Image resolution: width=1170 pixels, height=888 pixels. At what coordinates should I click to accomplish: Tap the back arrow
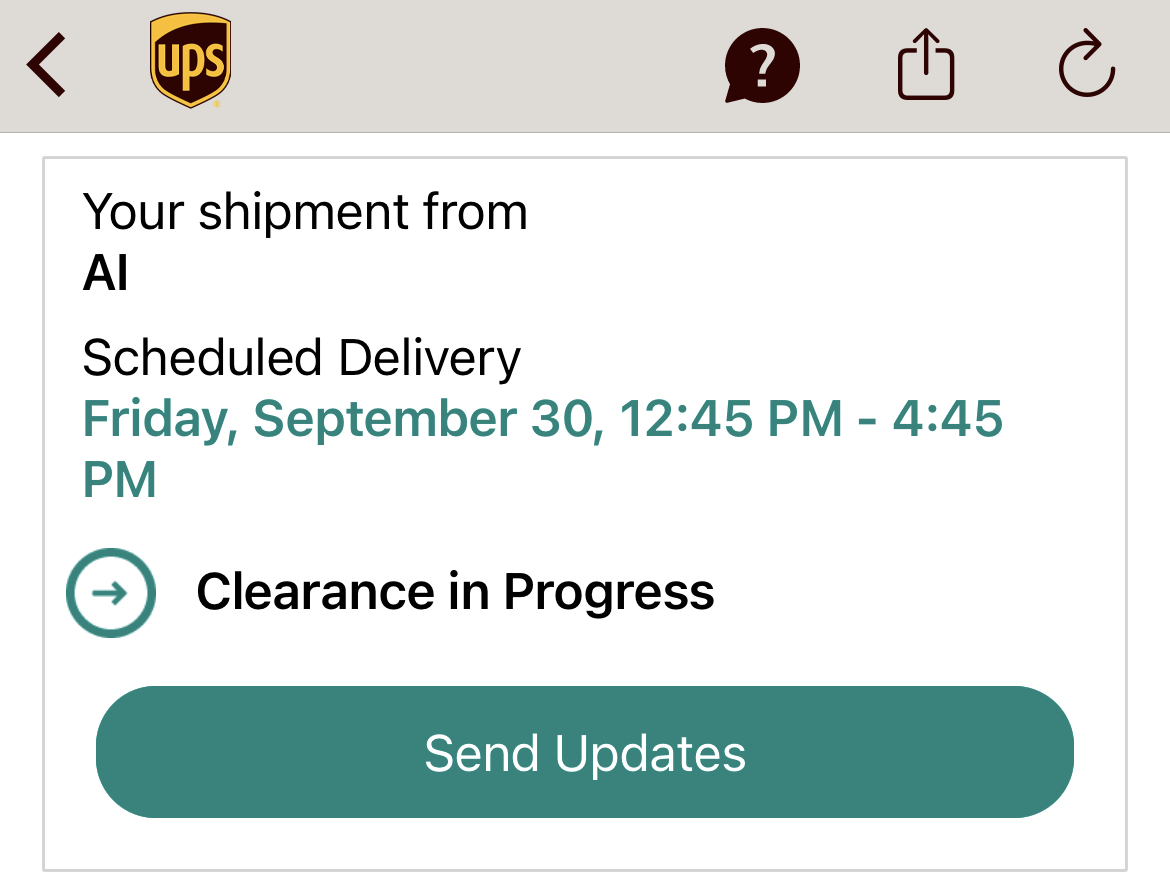[47, 65]
